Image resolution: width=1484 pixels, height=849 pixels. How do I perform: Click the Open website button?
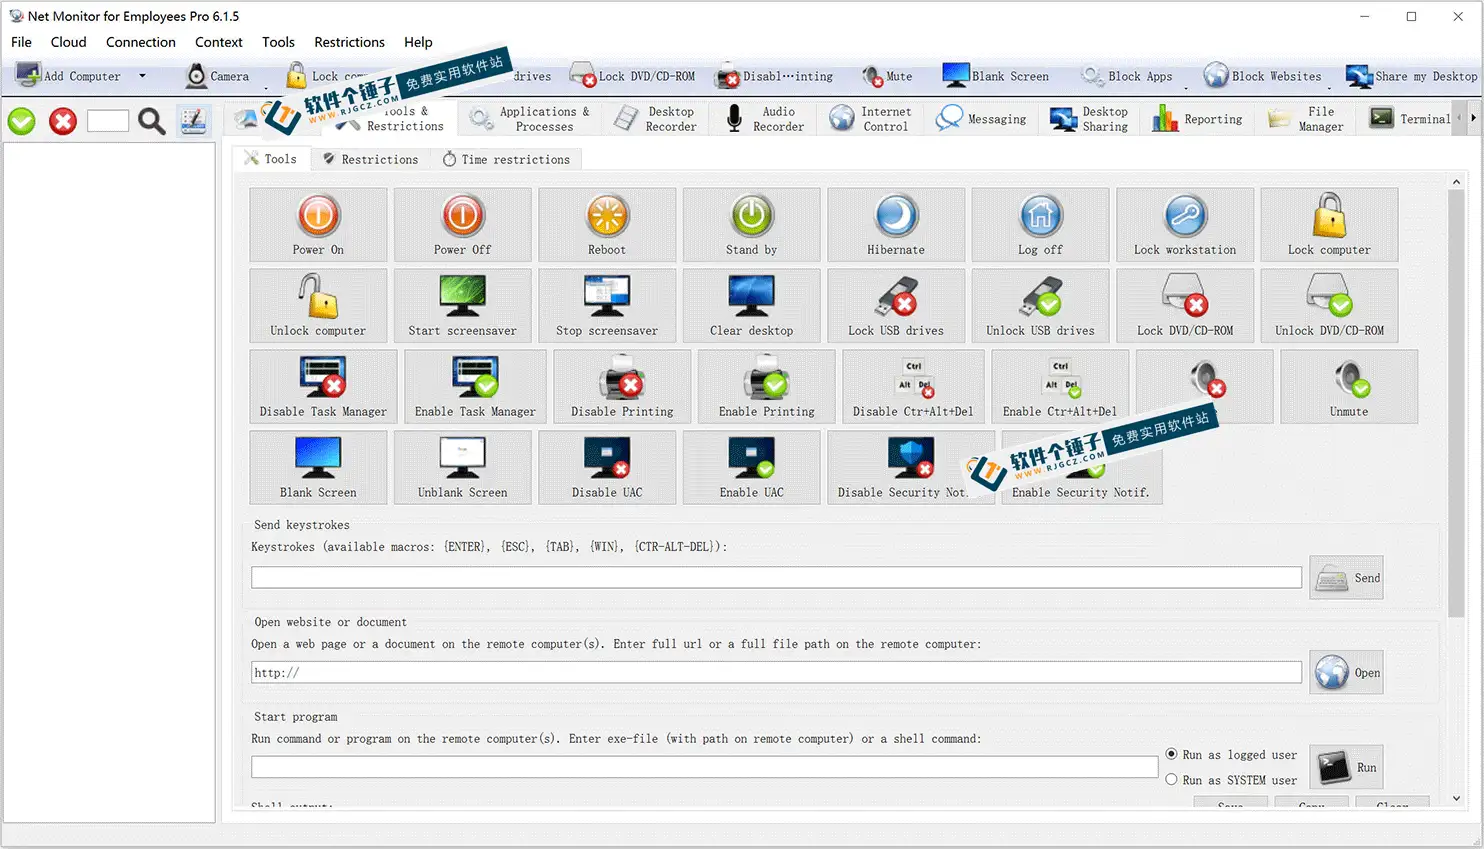1346,673
